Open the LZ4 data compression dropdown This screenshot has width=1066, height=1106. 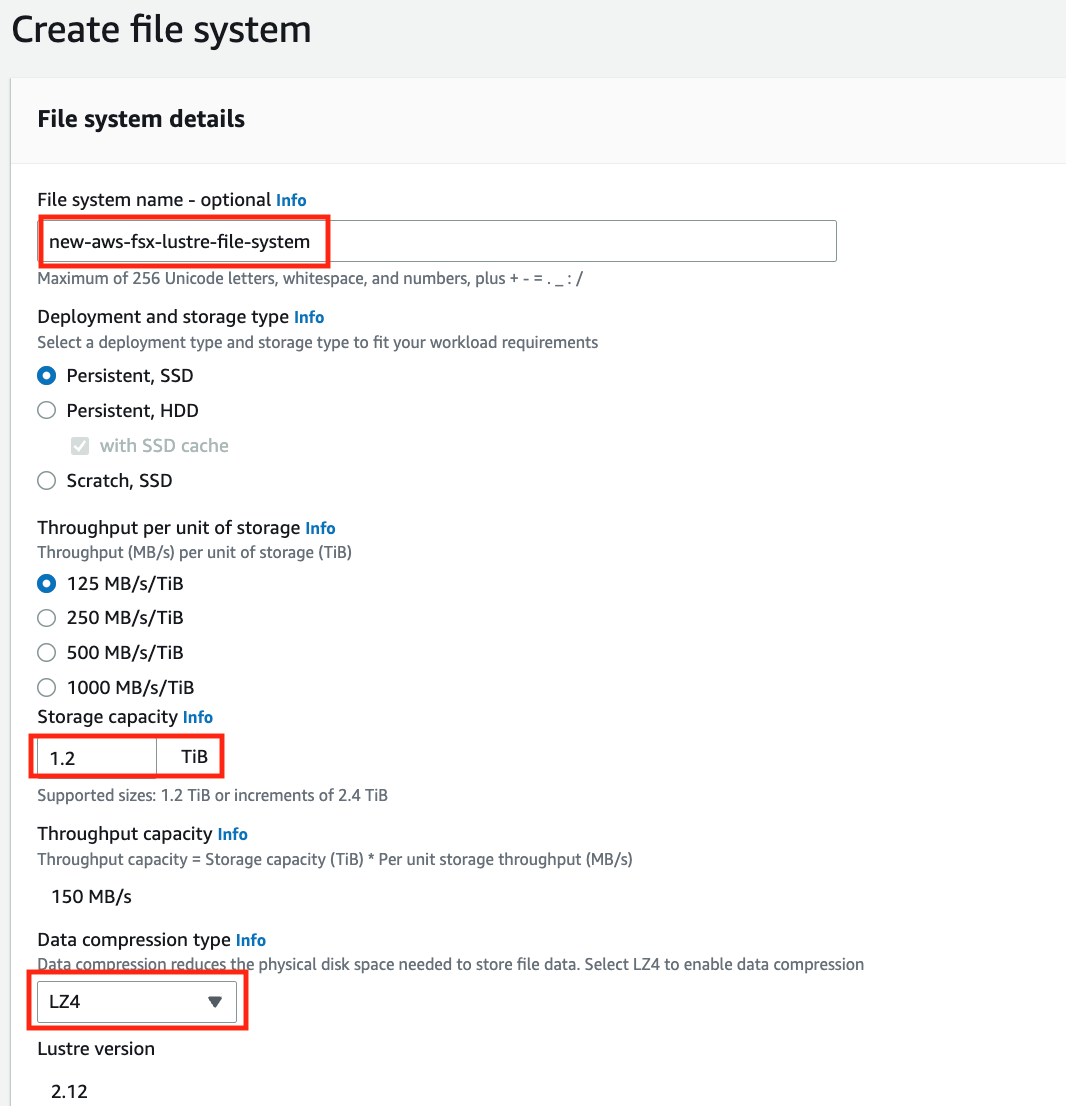[137, 1001]
